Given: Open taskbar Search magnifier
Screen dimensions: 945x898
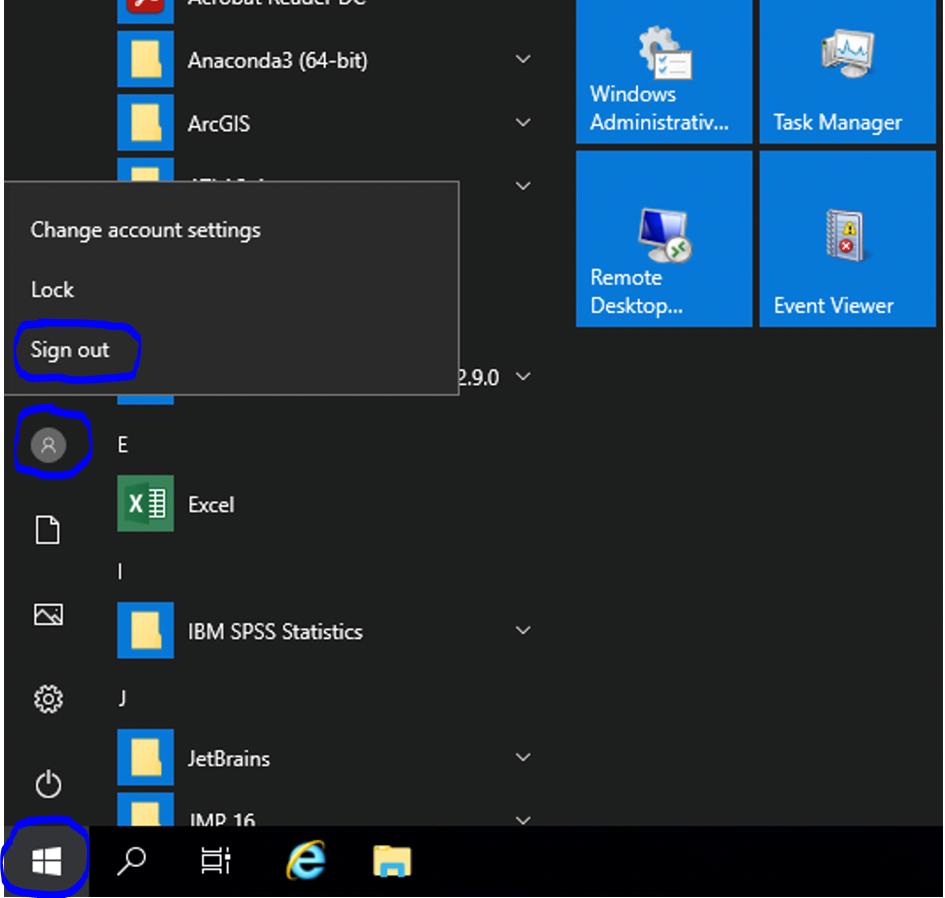Looking at the screenshot, I should [131, 861].
